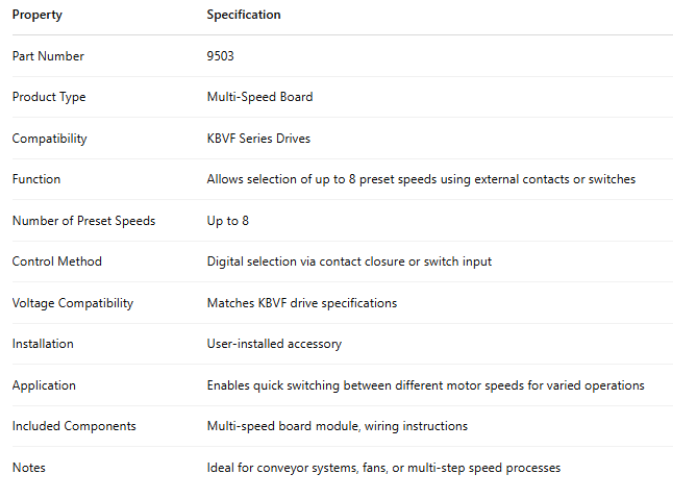Click the Up to 8 value
Viewport: 673px width, 500px height.
(228, 220)
